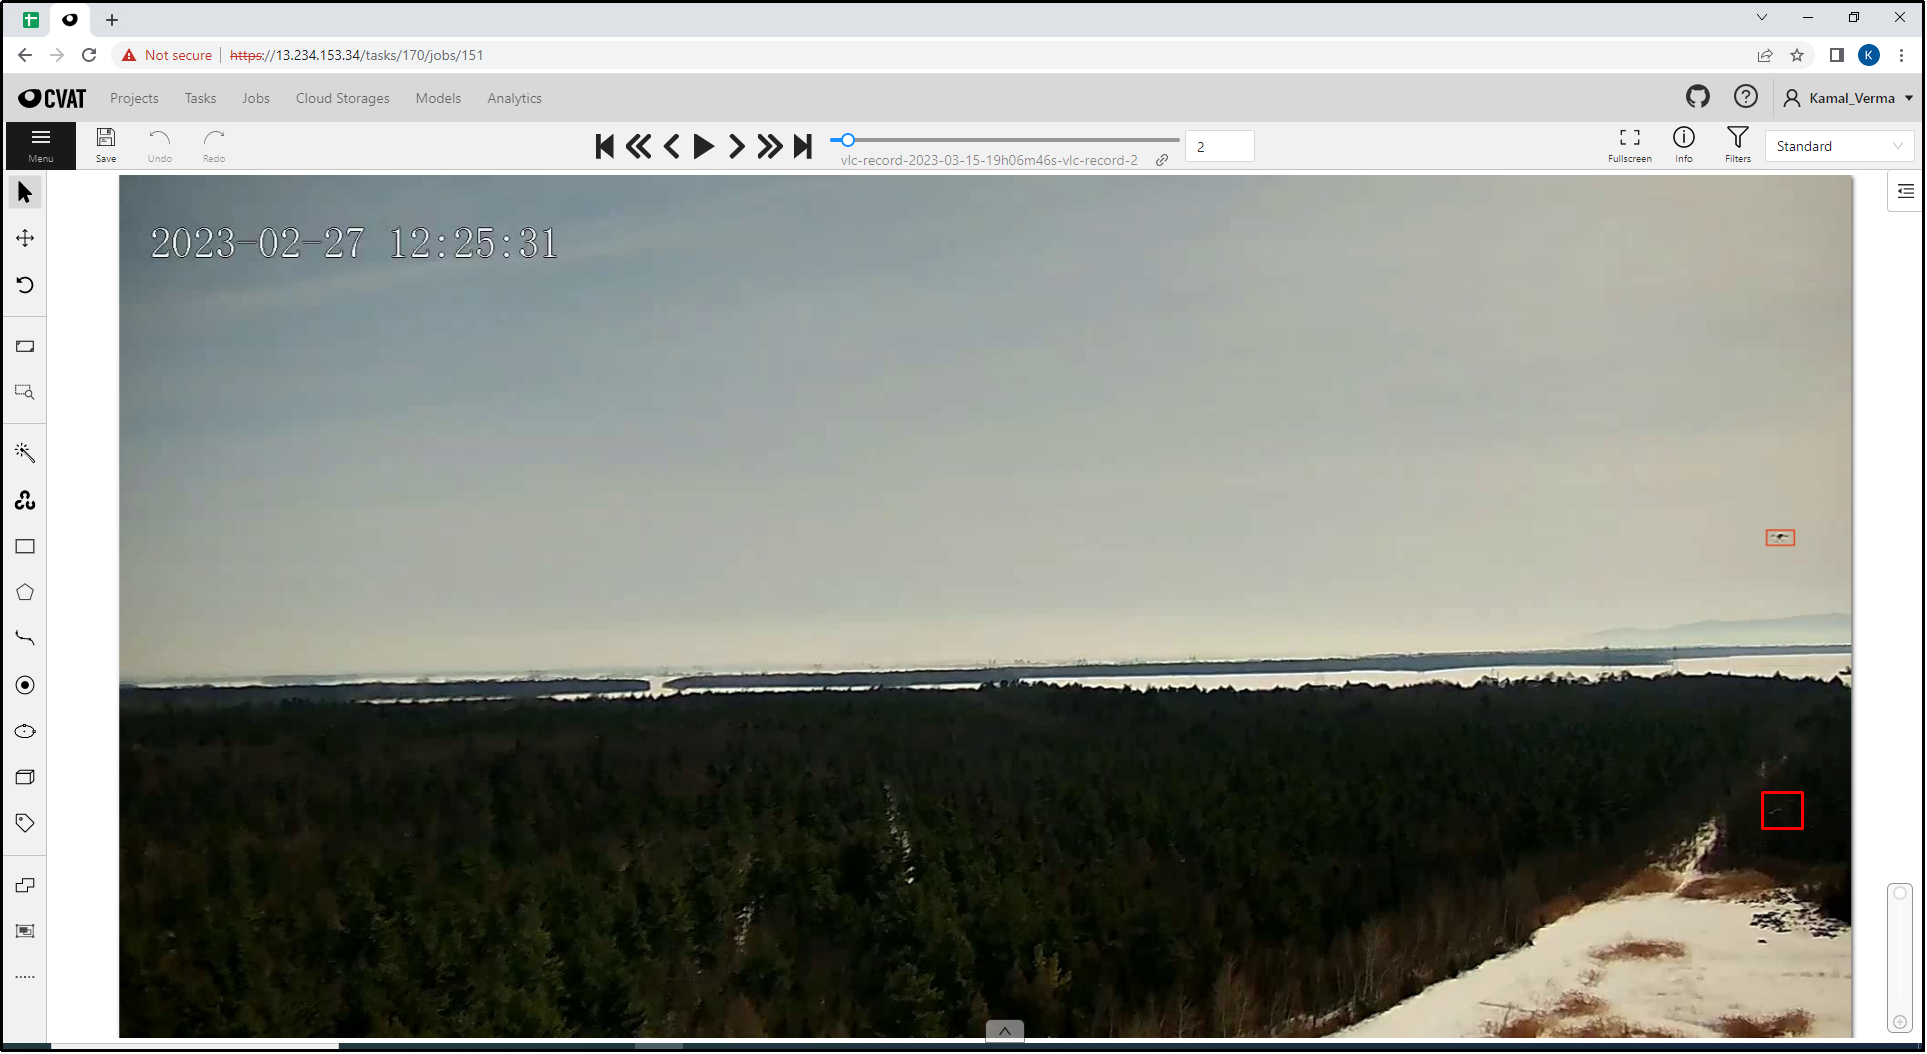The height and width of the screenshot is (1054, 1927).
Task: Select the draw rectangle tool
Action: point(25,546)
